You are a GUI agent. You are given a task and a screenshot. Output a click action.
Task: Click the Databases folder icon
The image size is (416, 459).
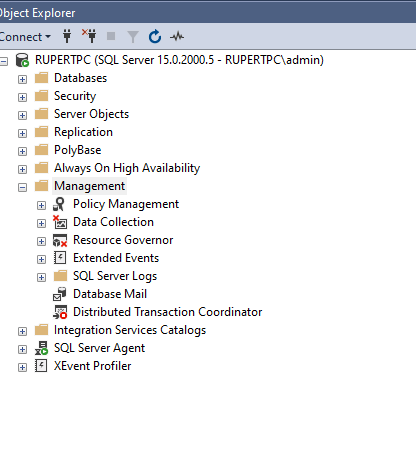pyautogui.click(x=42, y=78)
